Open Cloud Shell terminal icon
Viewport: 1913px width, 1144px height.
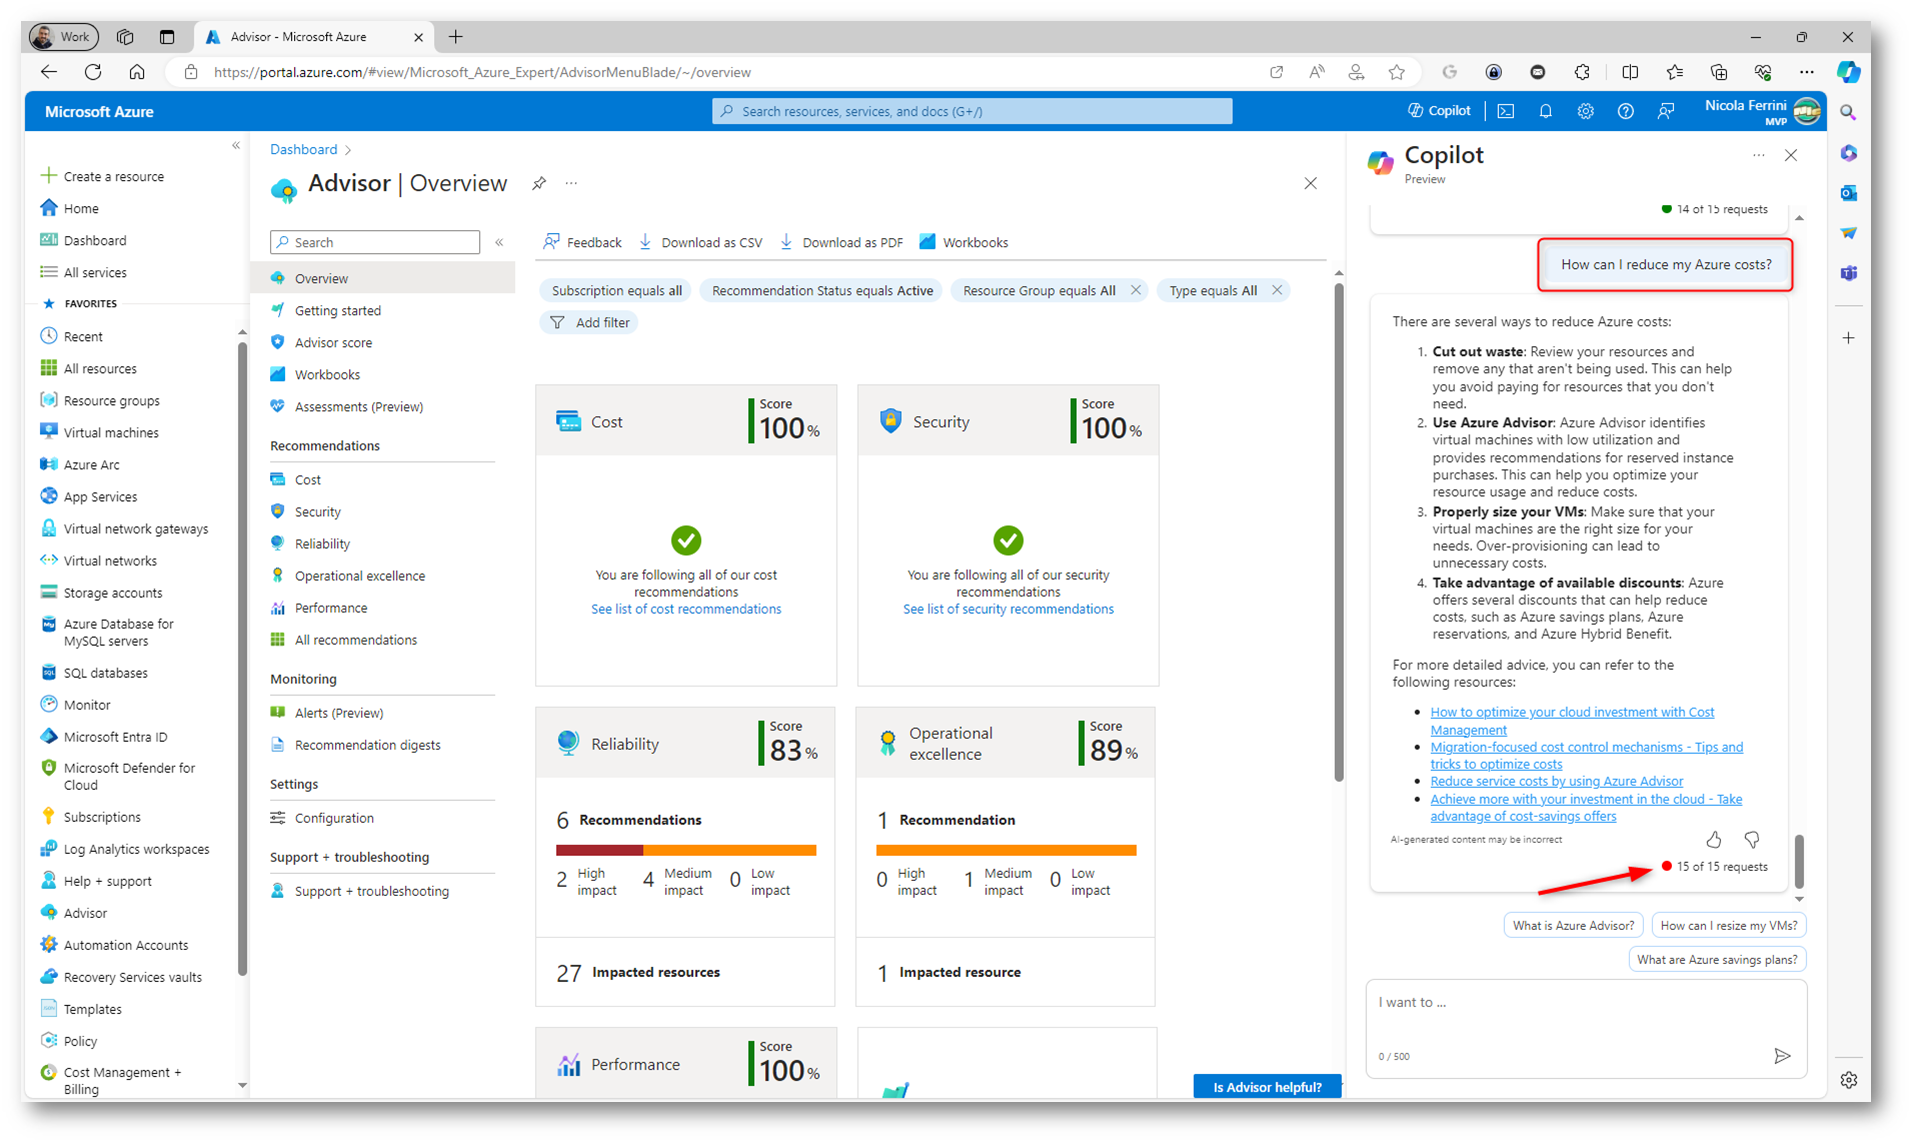(x=1505, y=111)
